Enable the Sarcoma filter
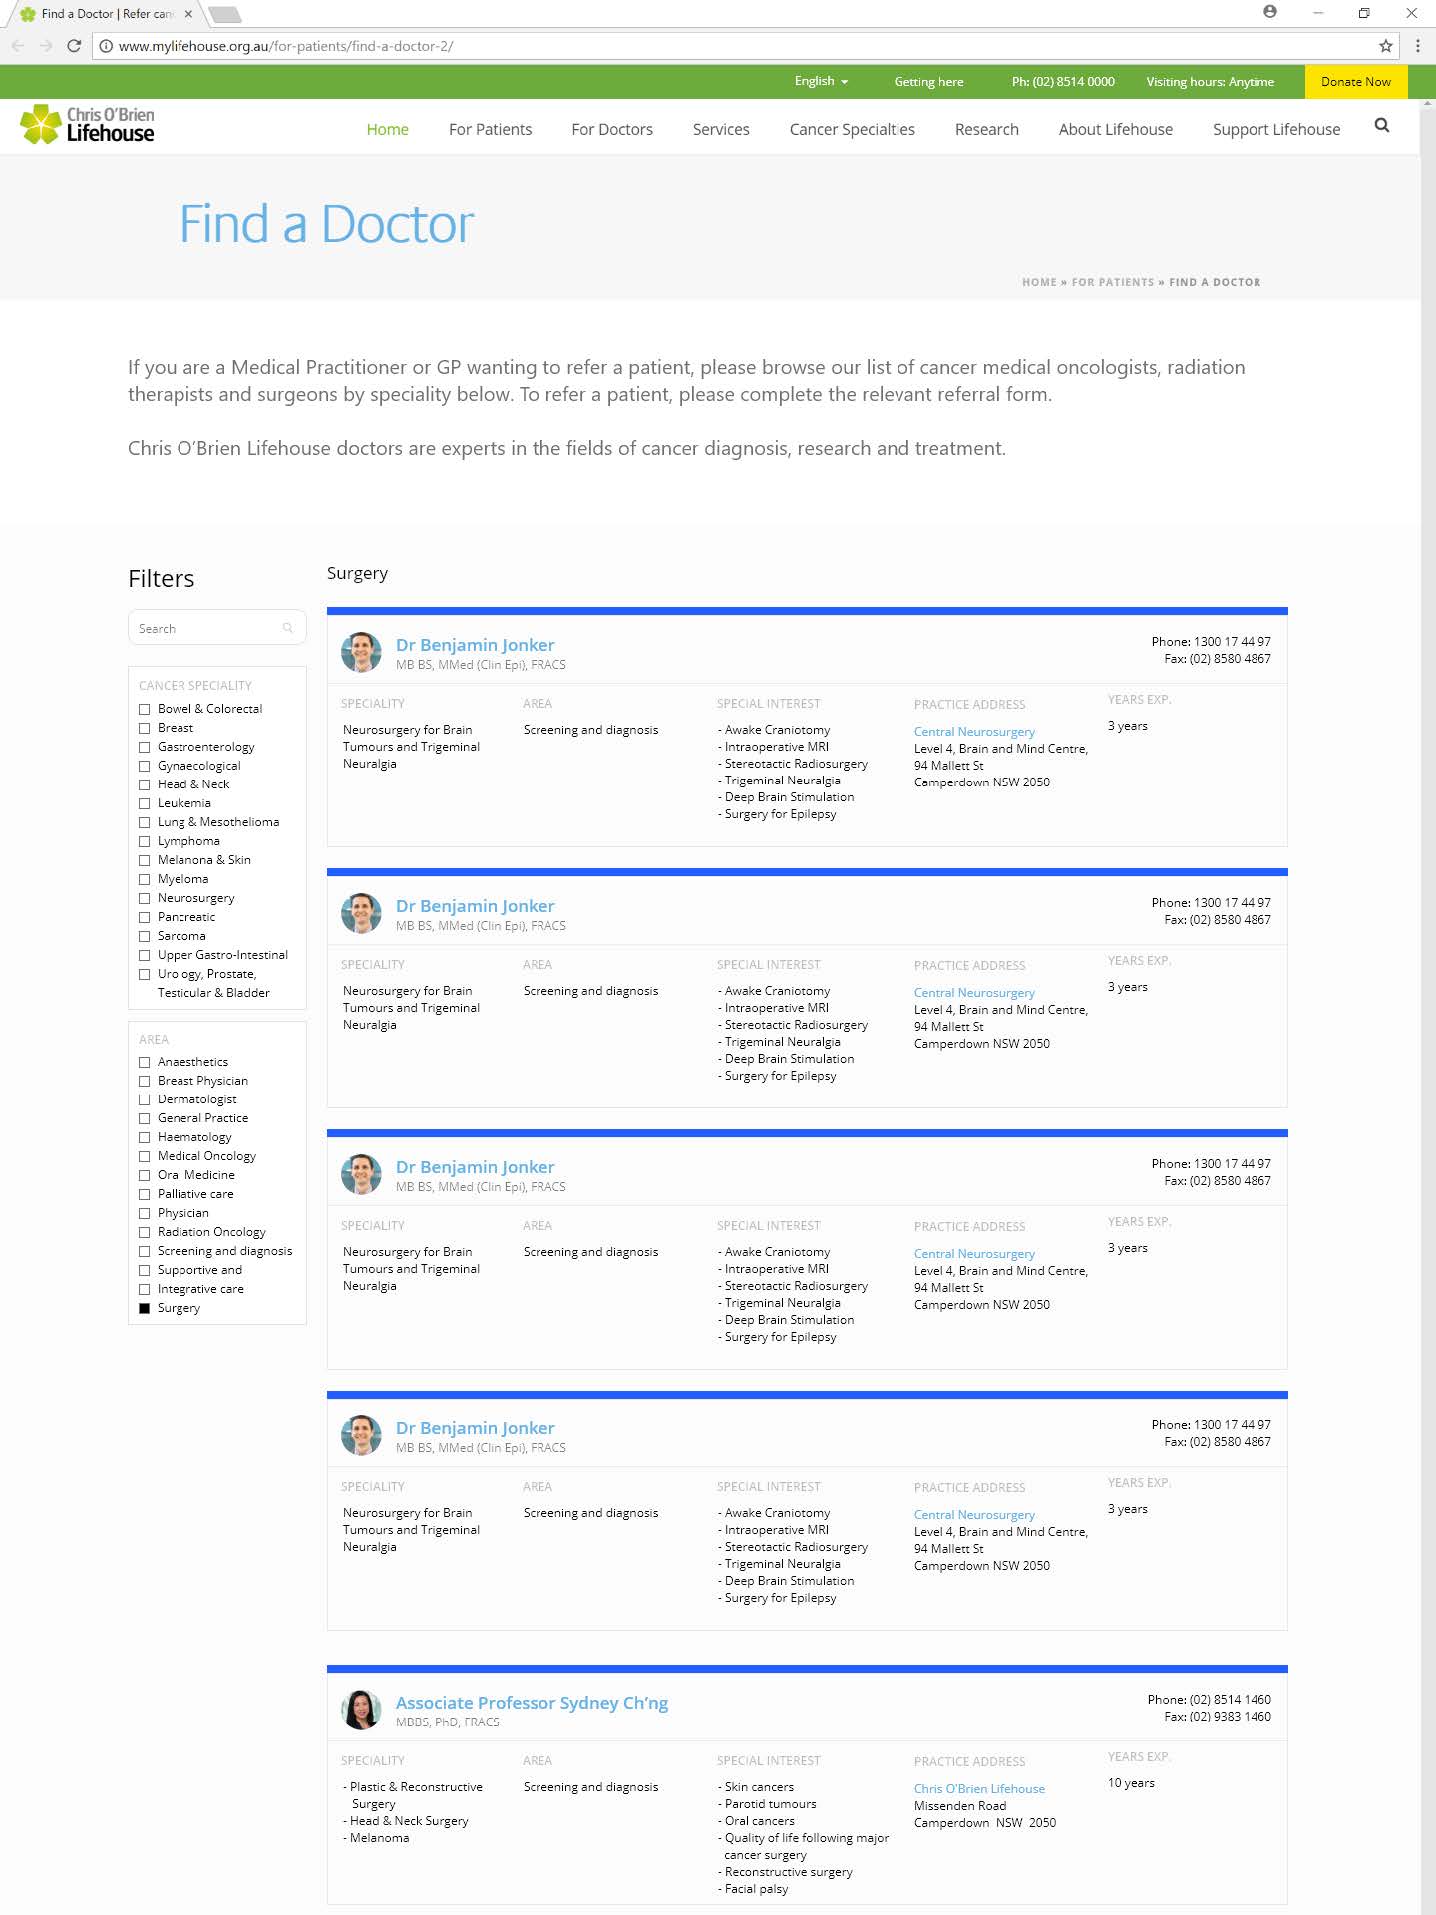This screenshot has width=1436, height=1915. pyautogui.click(x=144, y=936)
